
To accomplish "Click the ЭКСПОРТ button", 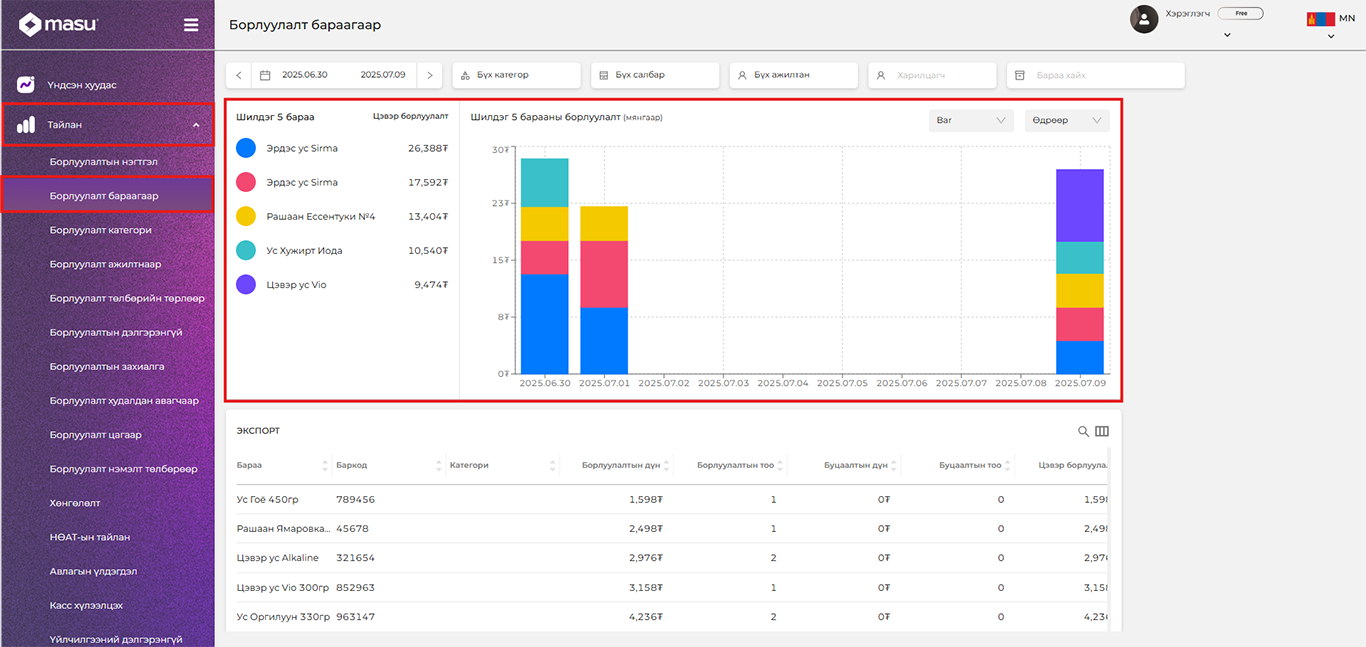I will point(258,431).
